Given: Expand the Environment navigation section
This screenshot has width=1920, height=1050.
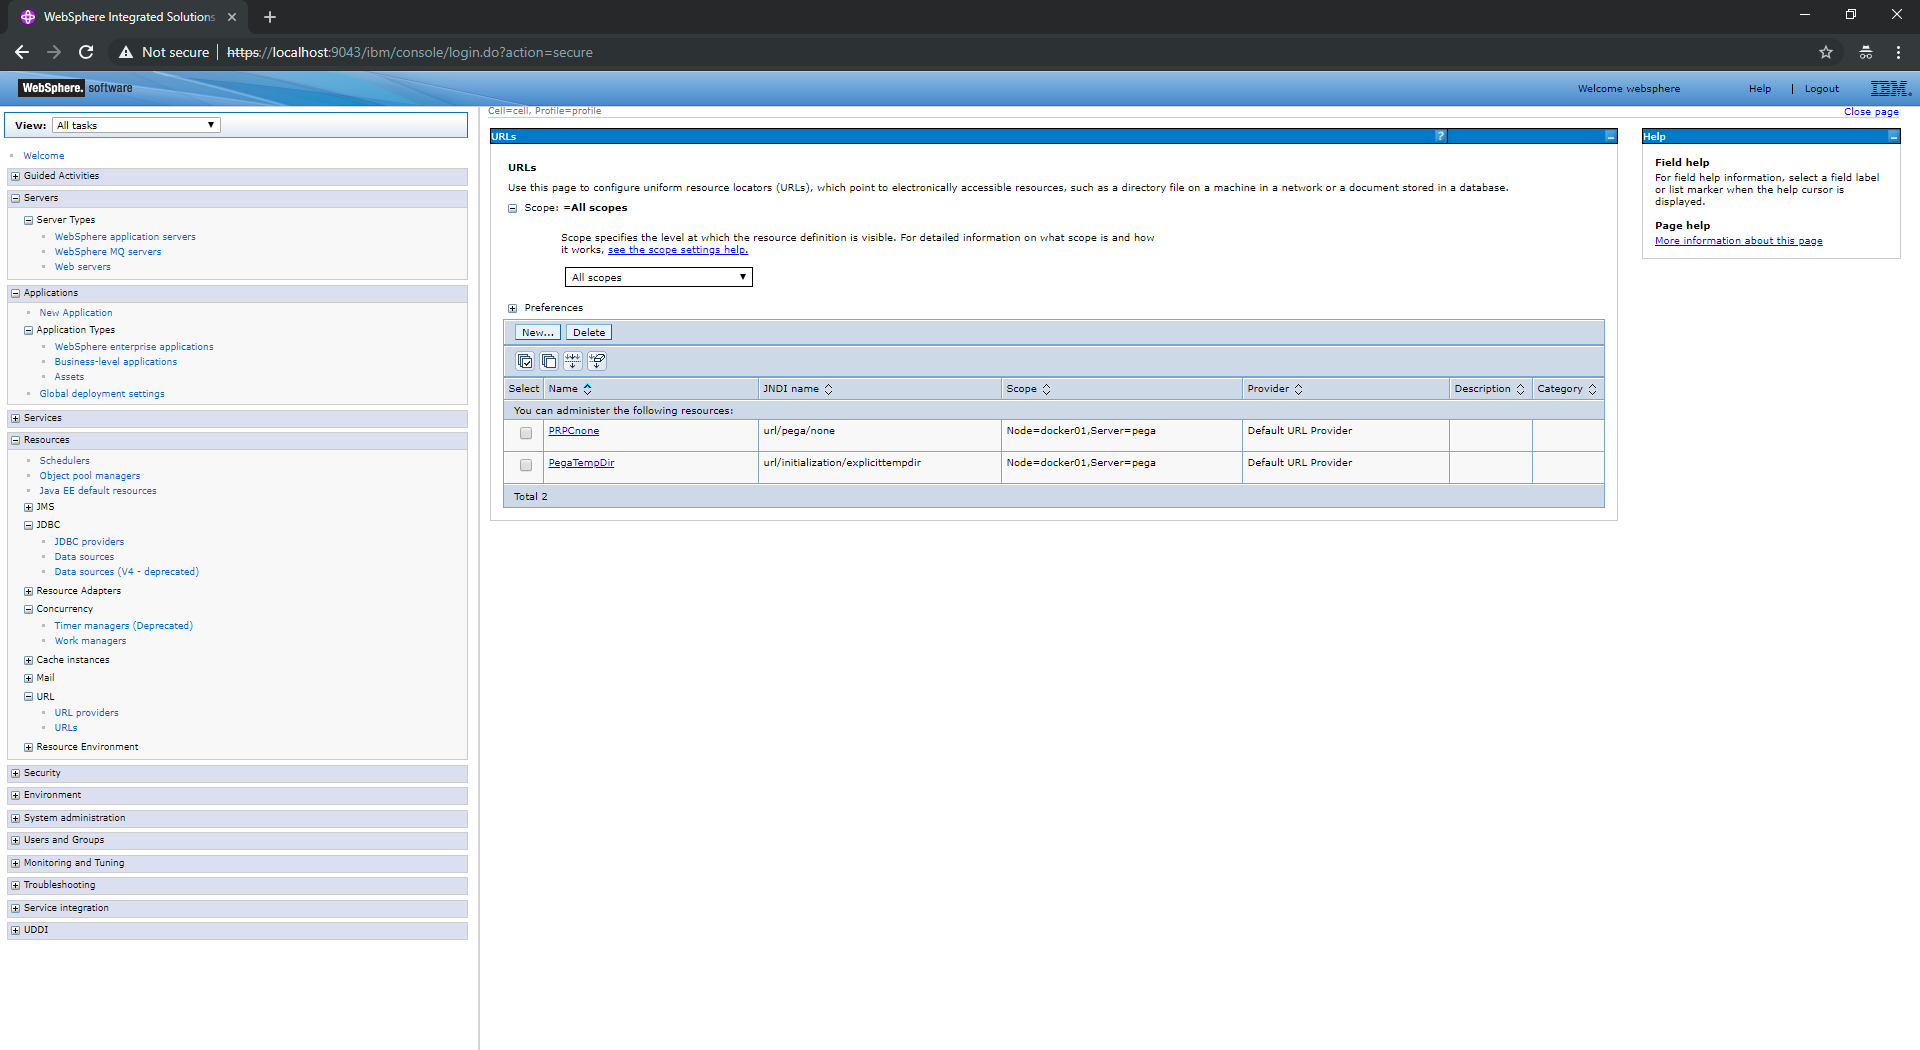Looking at the screenshot, I should click(15, 795).
